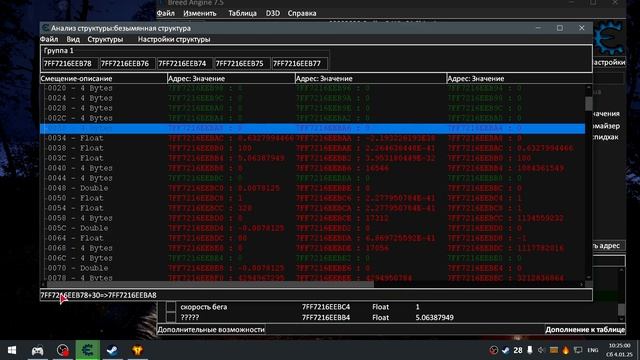Click the horizontal scrollbar left arrow
This screenshot has height=360, width=640.
[43, 284]
